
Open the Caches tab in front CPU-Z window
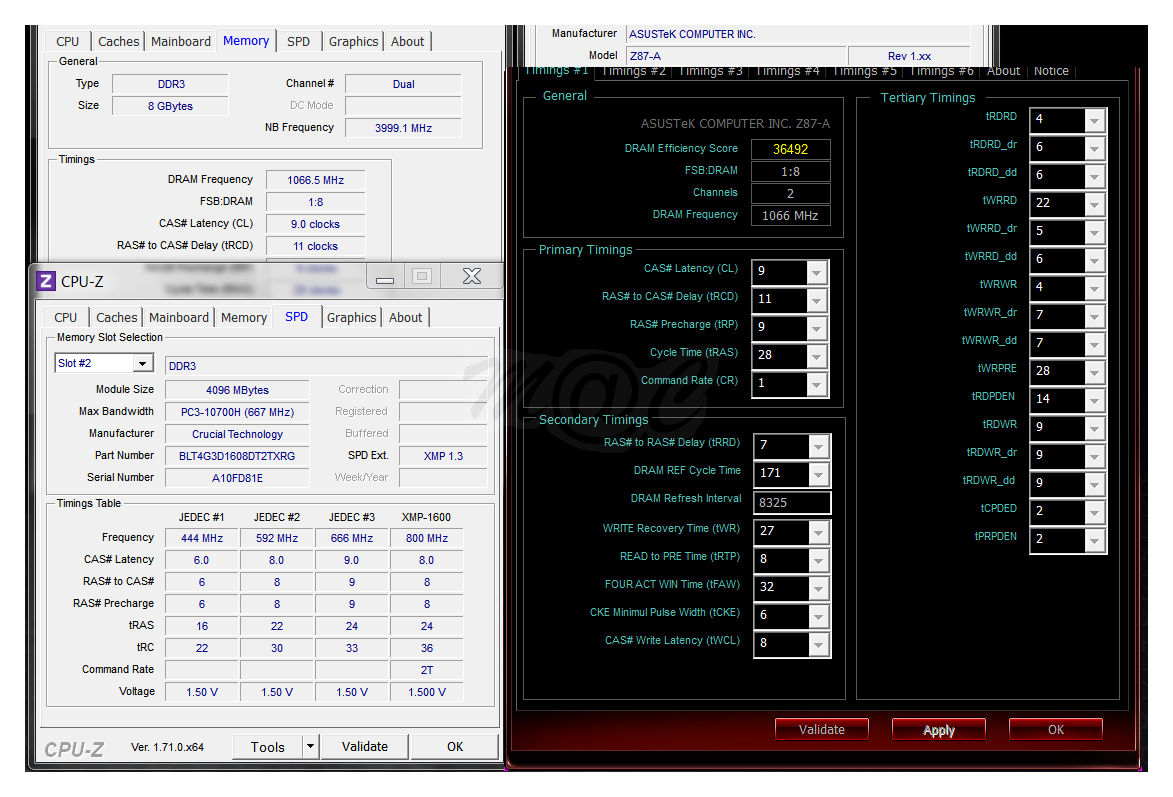tap(117, 317)
